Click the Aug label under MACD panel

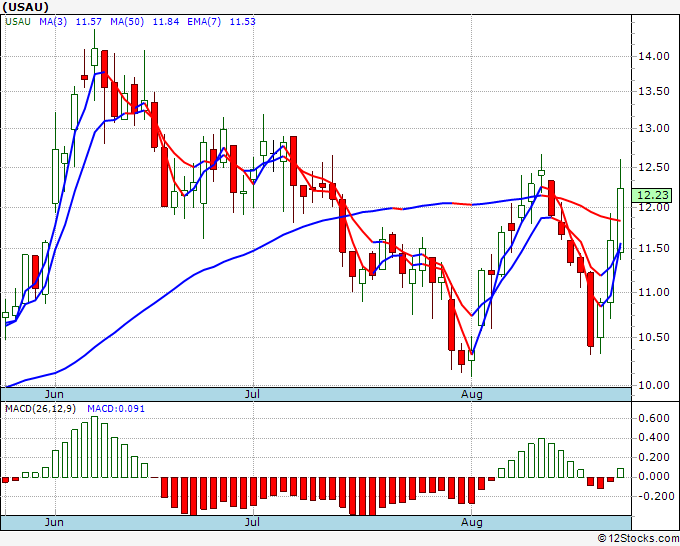(472, 522)
